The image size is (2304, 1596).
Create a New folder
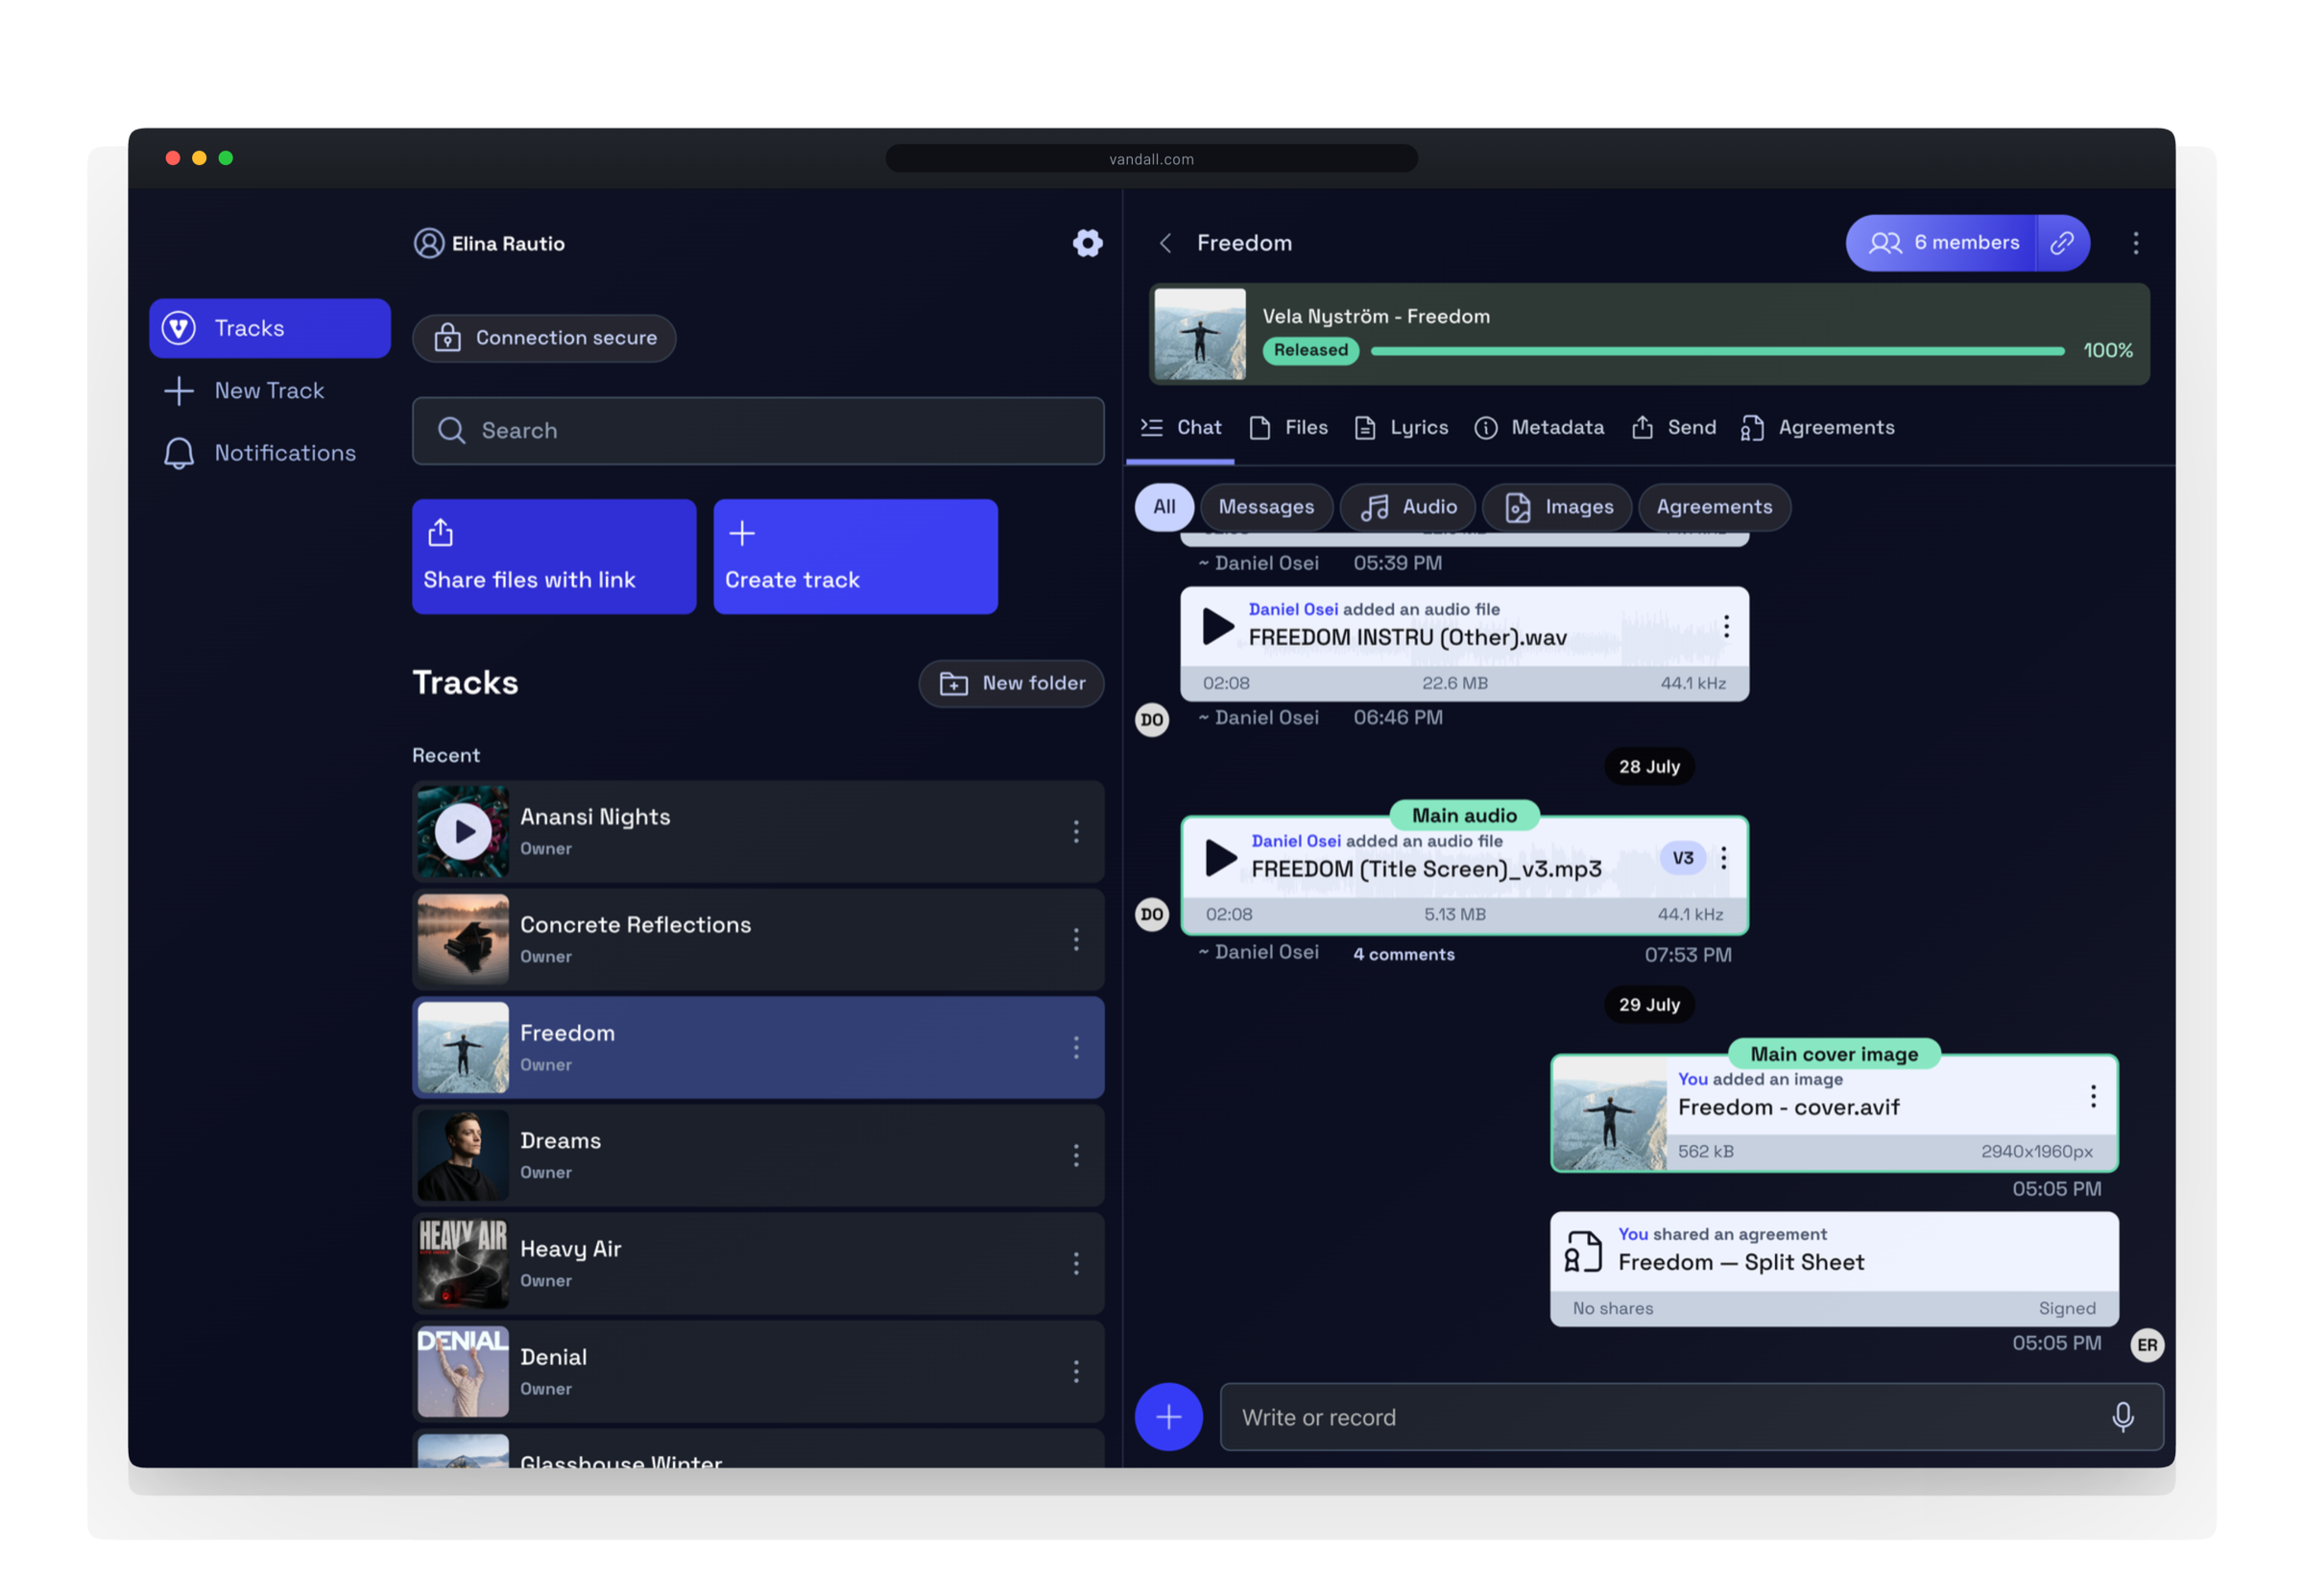pyautogui.click(x=1011, y=683)
